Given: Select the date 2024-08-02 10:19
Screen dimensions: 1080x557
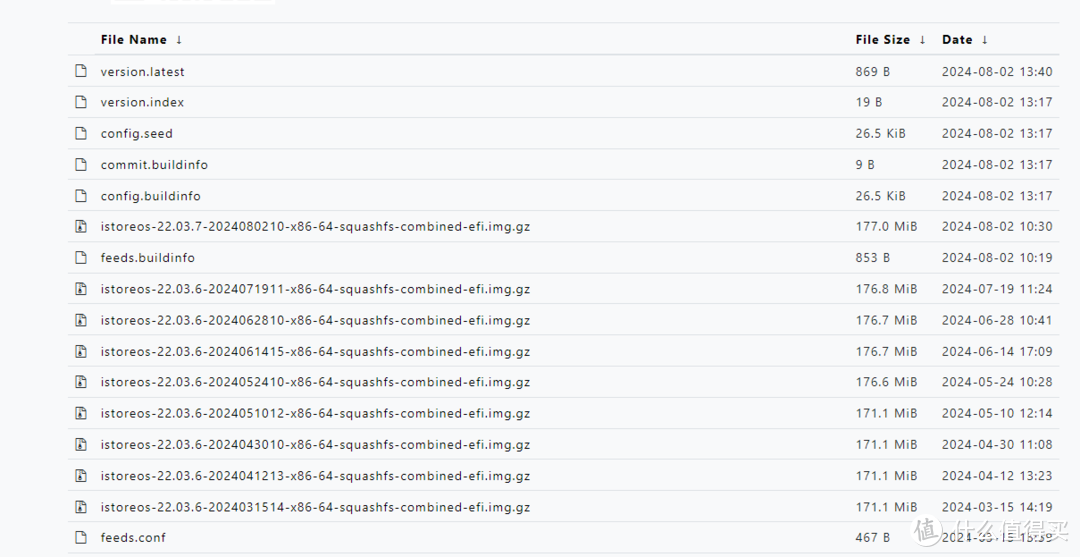Looking at the screenshot, I should [x=997, y=258].
